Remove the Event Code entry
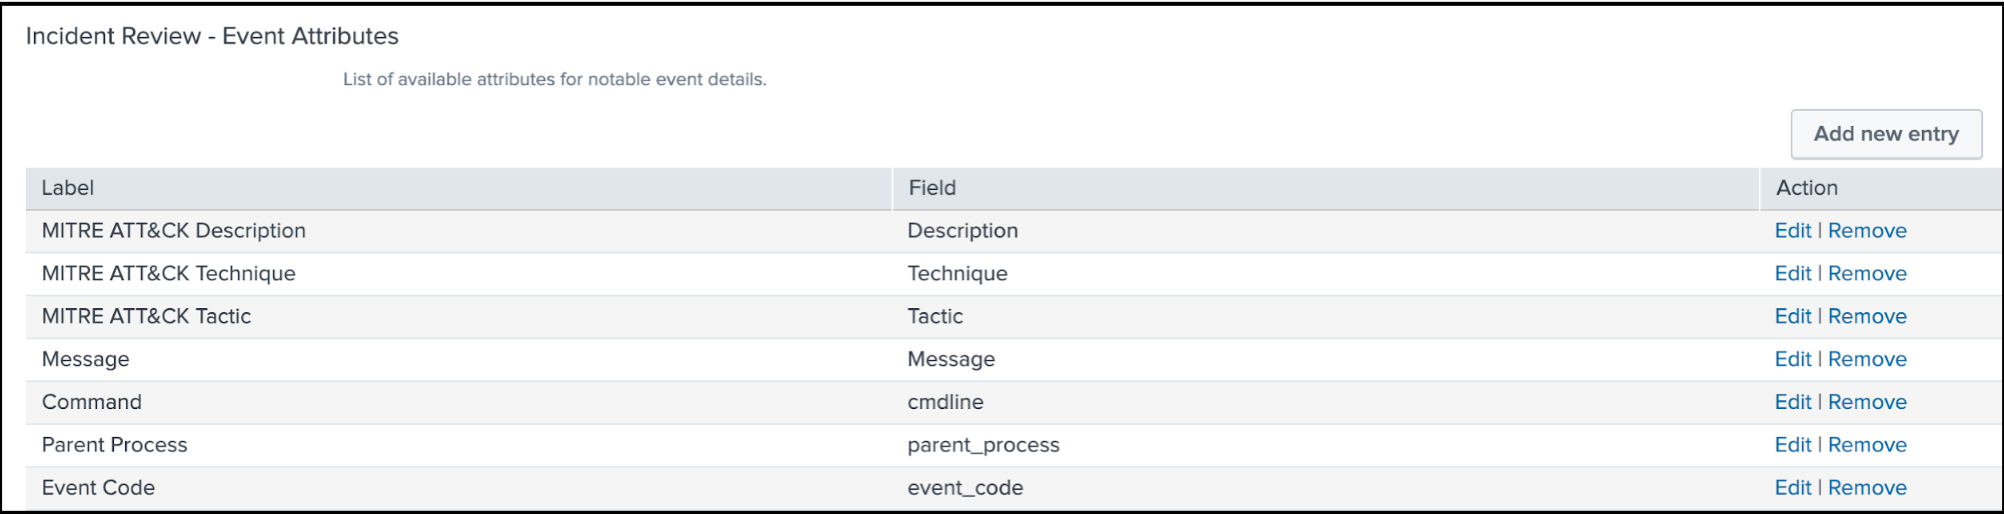 pyautogui.click(x=1867, y=489)
